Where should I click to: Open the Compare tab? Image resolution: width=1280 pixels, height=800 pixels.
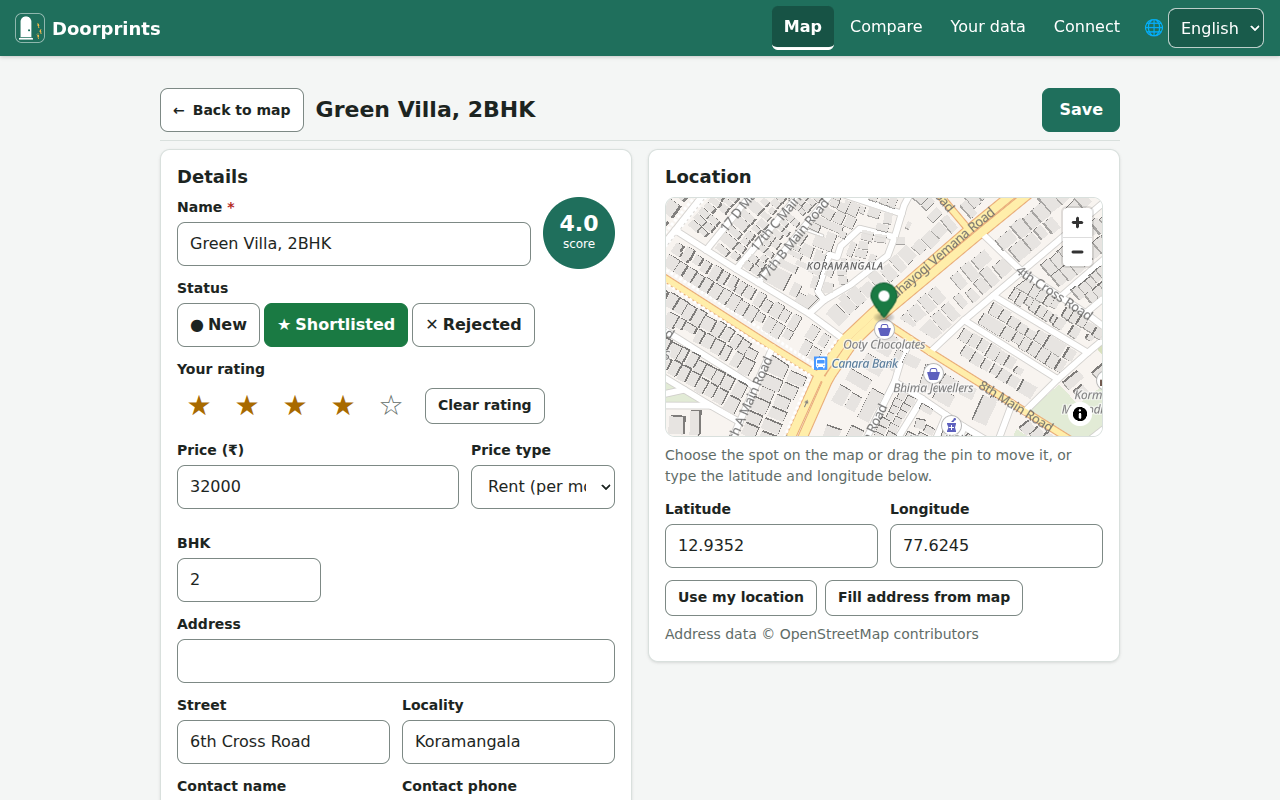click(886, 27)
